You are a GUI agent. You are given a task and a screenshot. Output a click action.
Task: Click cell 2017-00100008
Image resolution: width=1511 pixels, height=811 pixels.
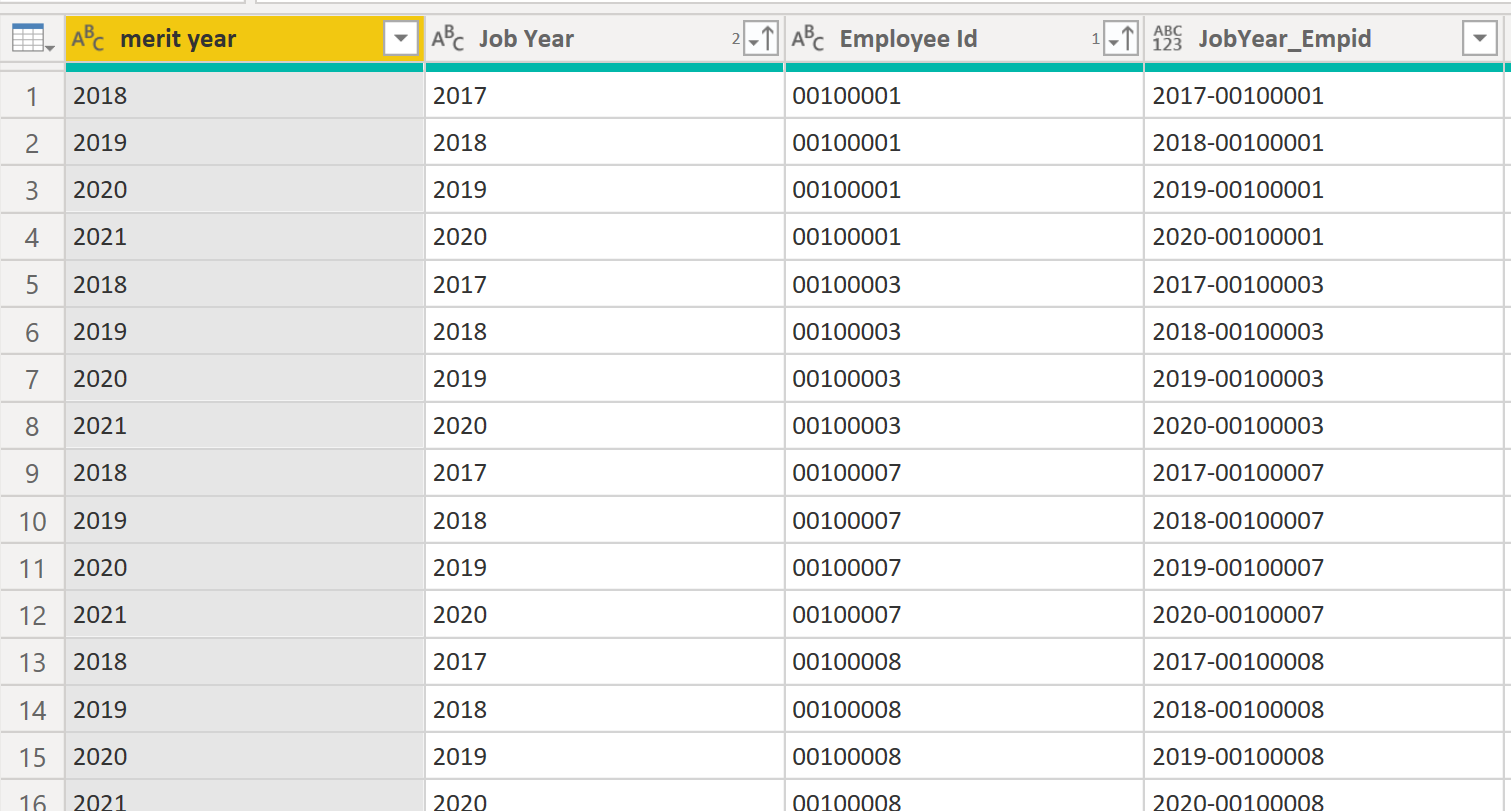[x=1325, y=662]
